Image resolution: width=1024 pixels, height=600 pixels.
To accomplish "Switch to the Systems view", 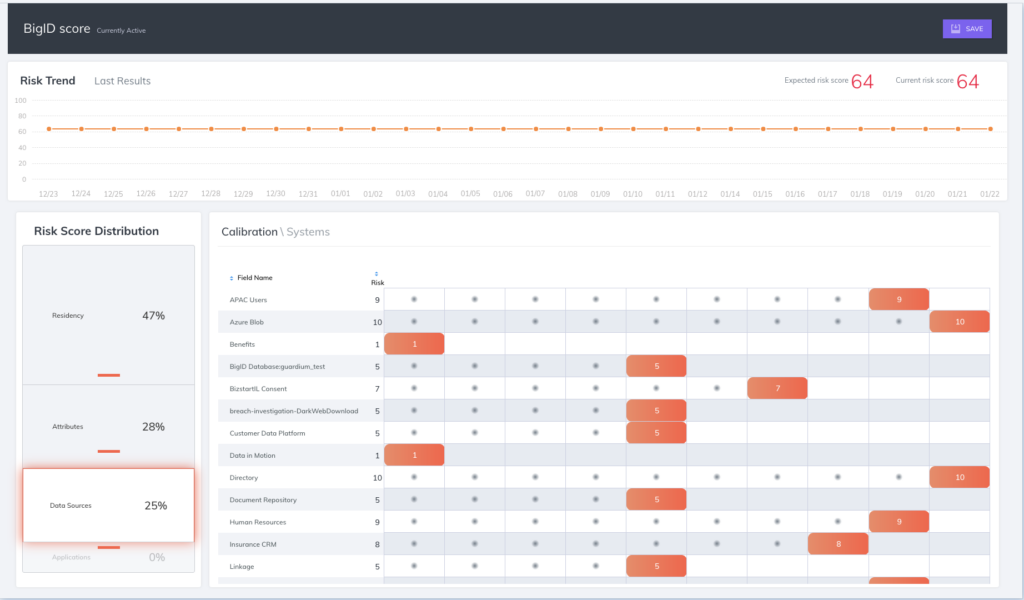I will point(308,232).
